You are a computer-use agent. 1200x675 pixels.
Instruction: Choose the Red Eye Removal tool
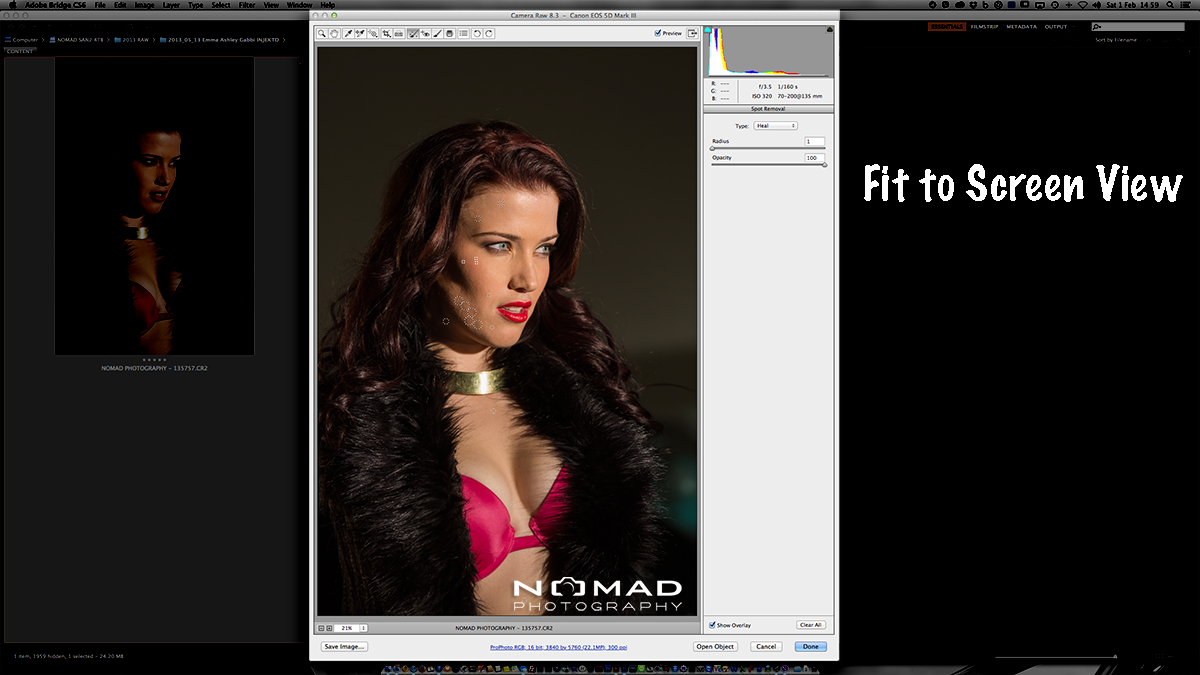(426, 33)
